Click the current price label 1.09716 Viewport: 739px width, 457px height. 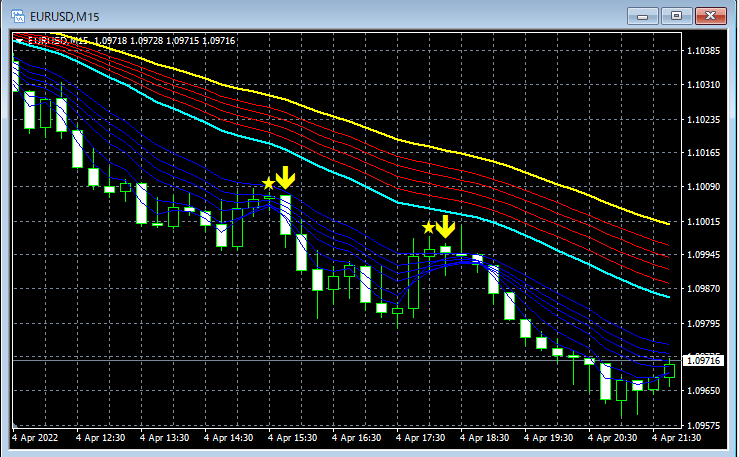[703, 361]
